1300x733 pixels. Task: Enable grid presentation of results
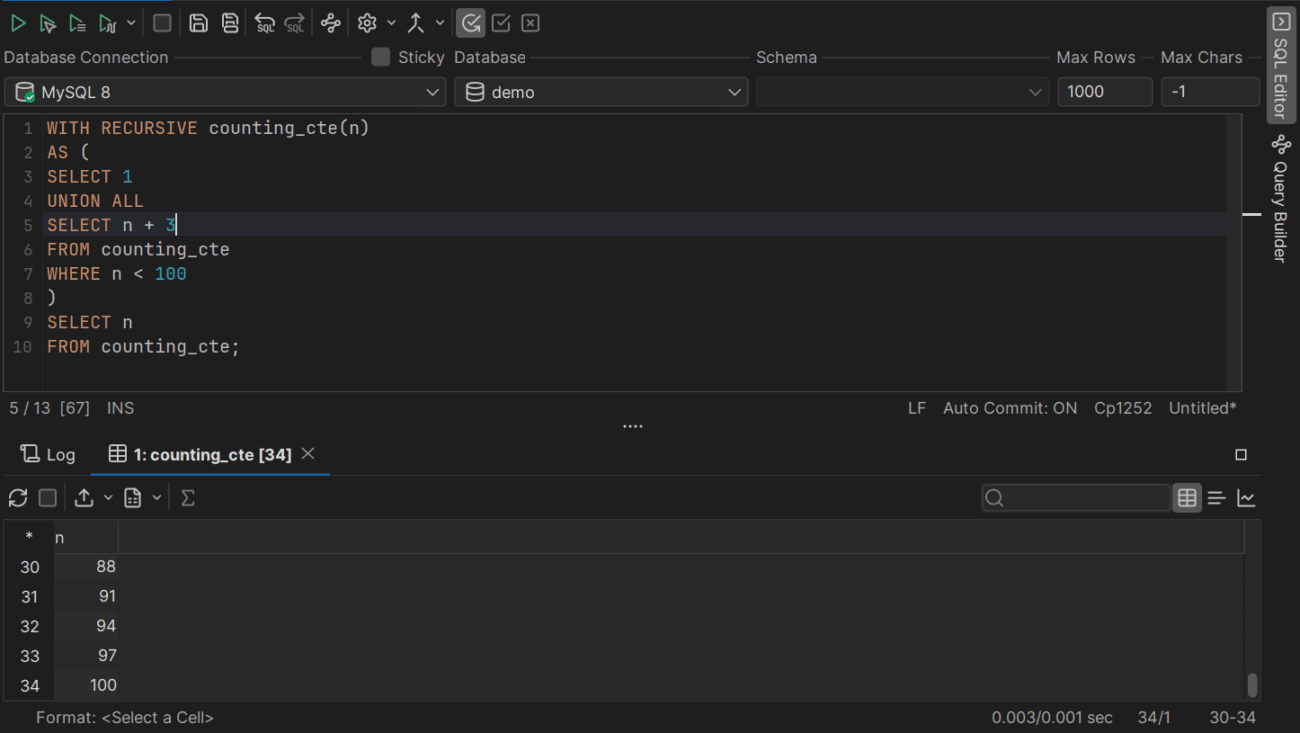click(1186, 497)
